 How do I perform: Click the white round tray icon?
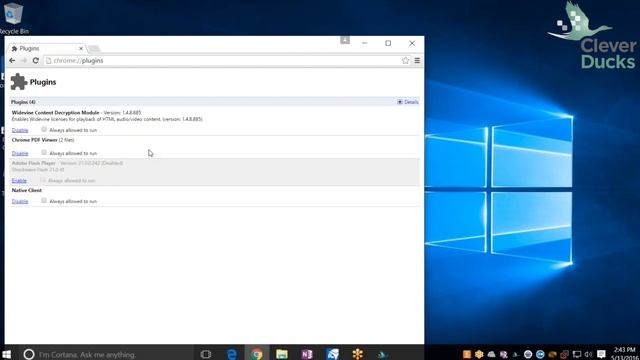528,354
